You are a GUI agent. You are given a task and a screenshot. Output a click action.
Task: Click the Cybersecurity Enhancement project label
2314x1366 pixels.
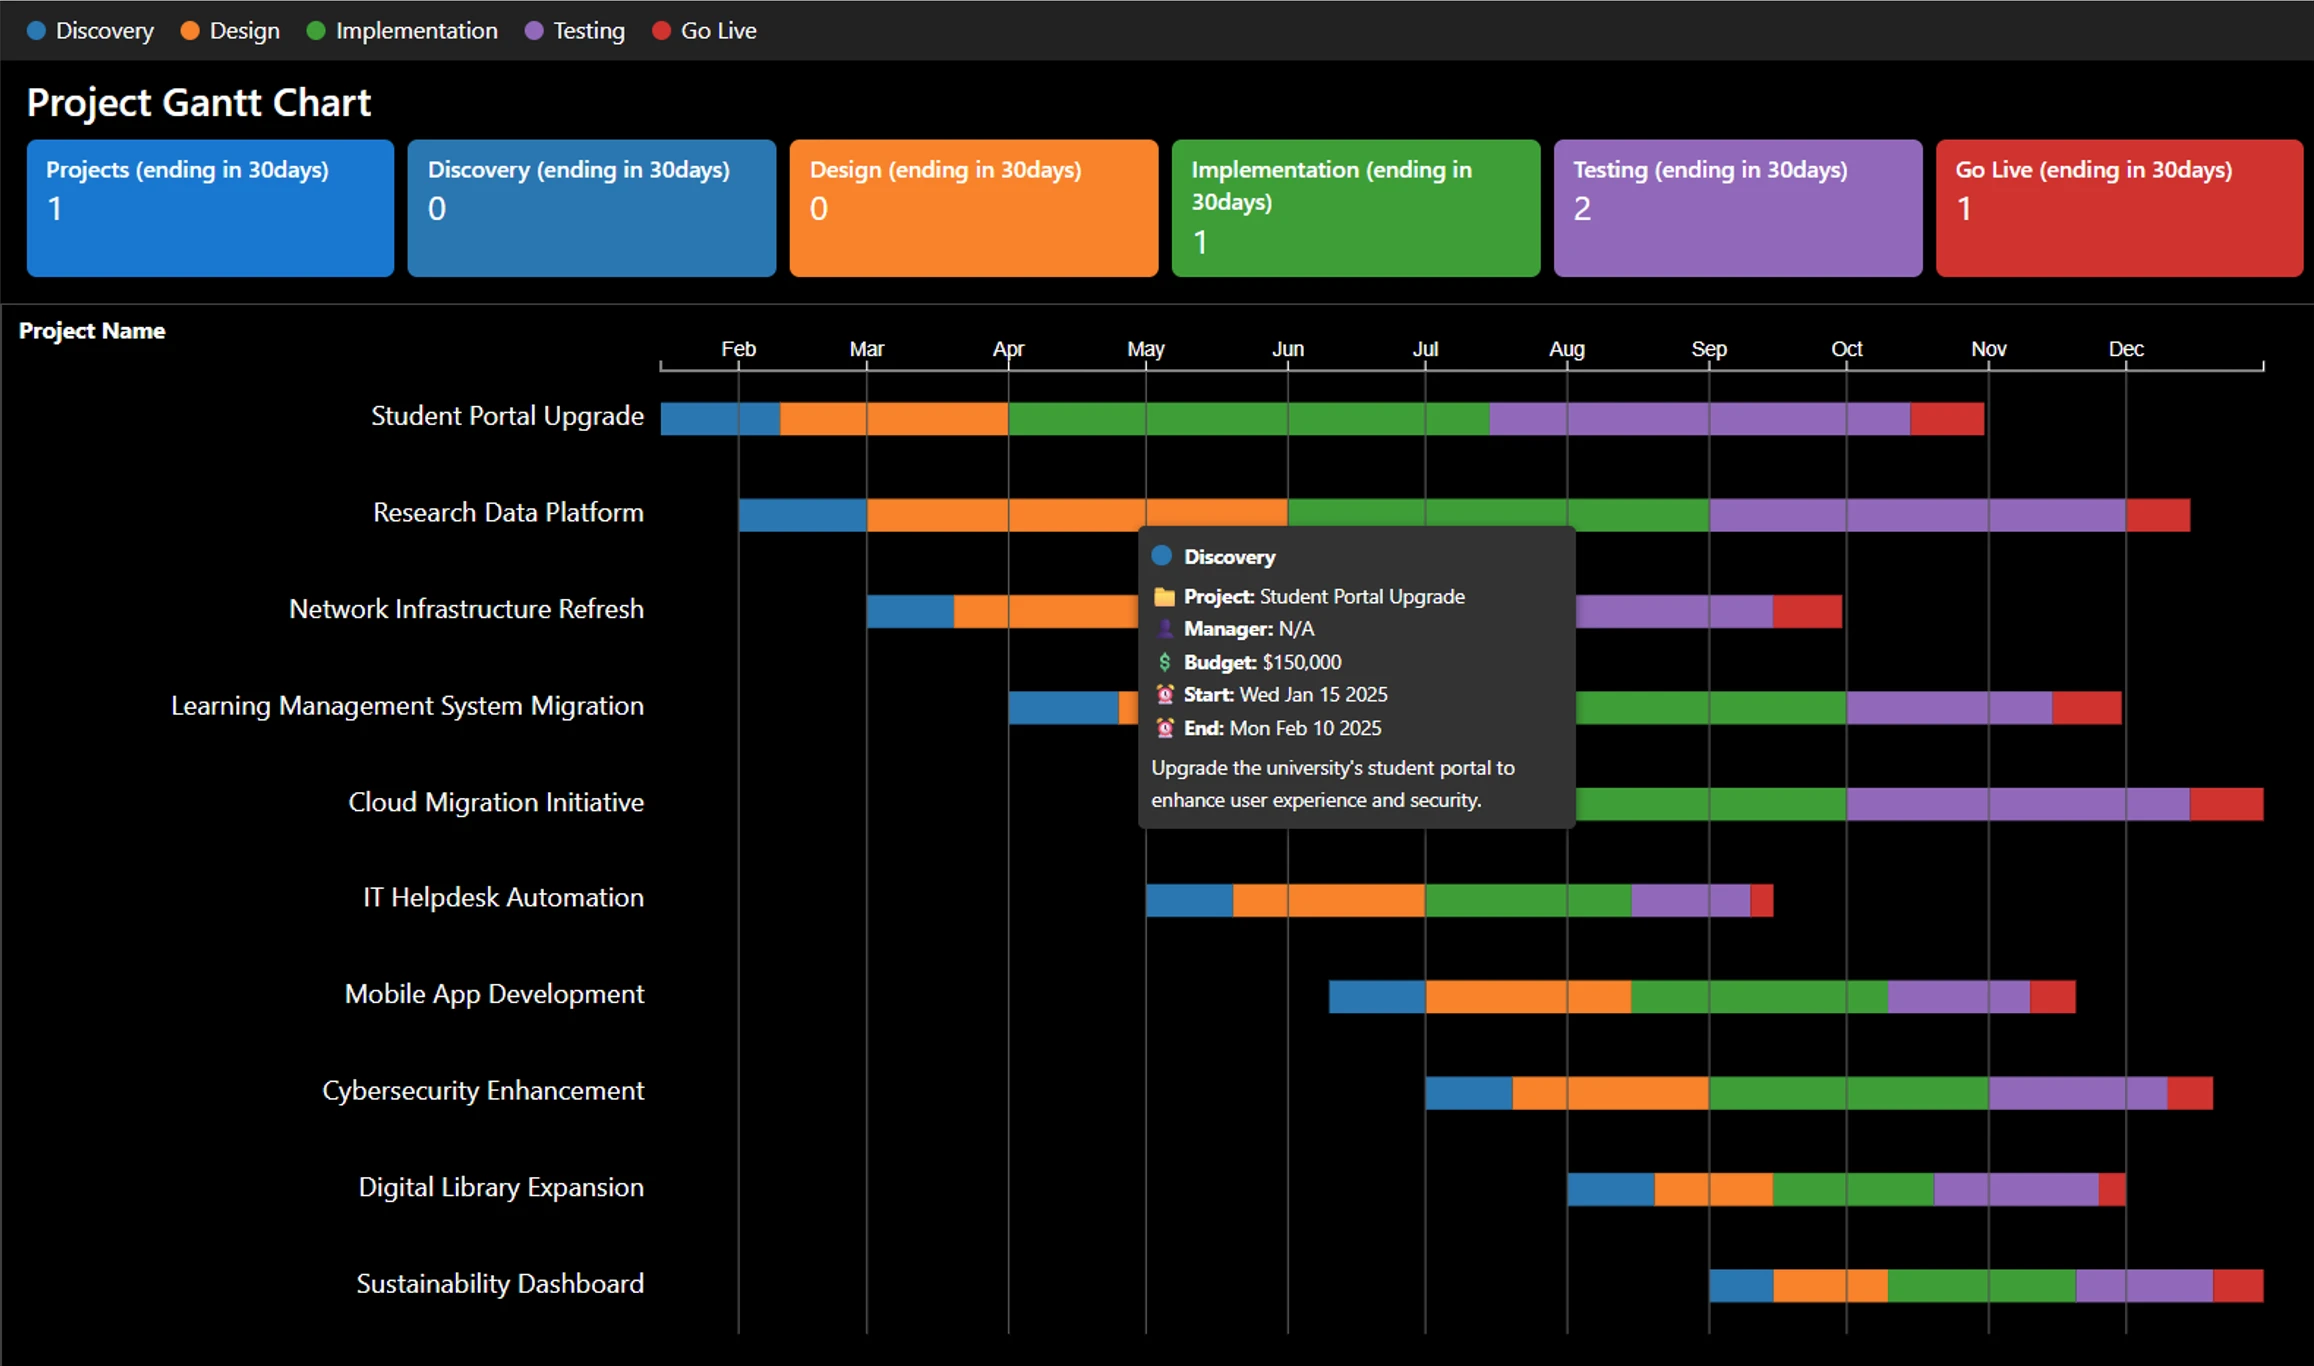tap(483, 1090)
